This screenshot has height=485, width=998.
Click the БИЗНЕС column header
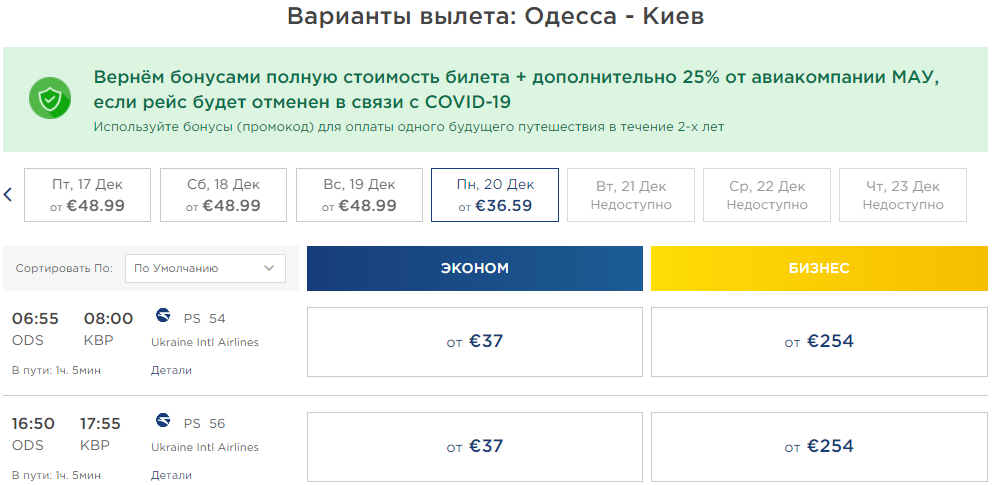point(819,268)
